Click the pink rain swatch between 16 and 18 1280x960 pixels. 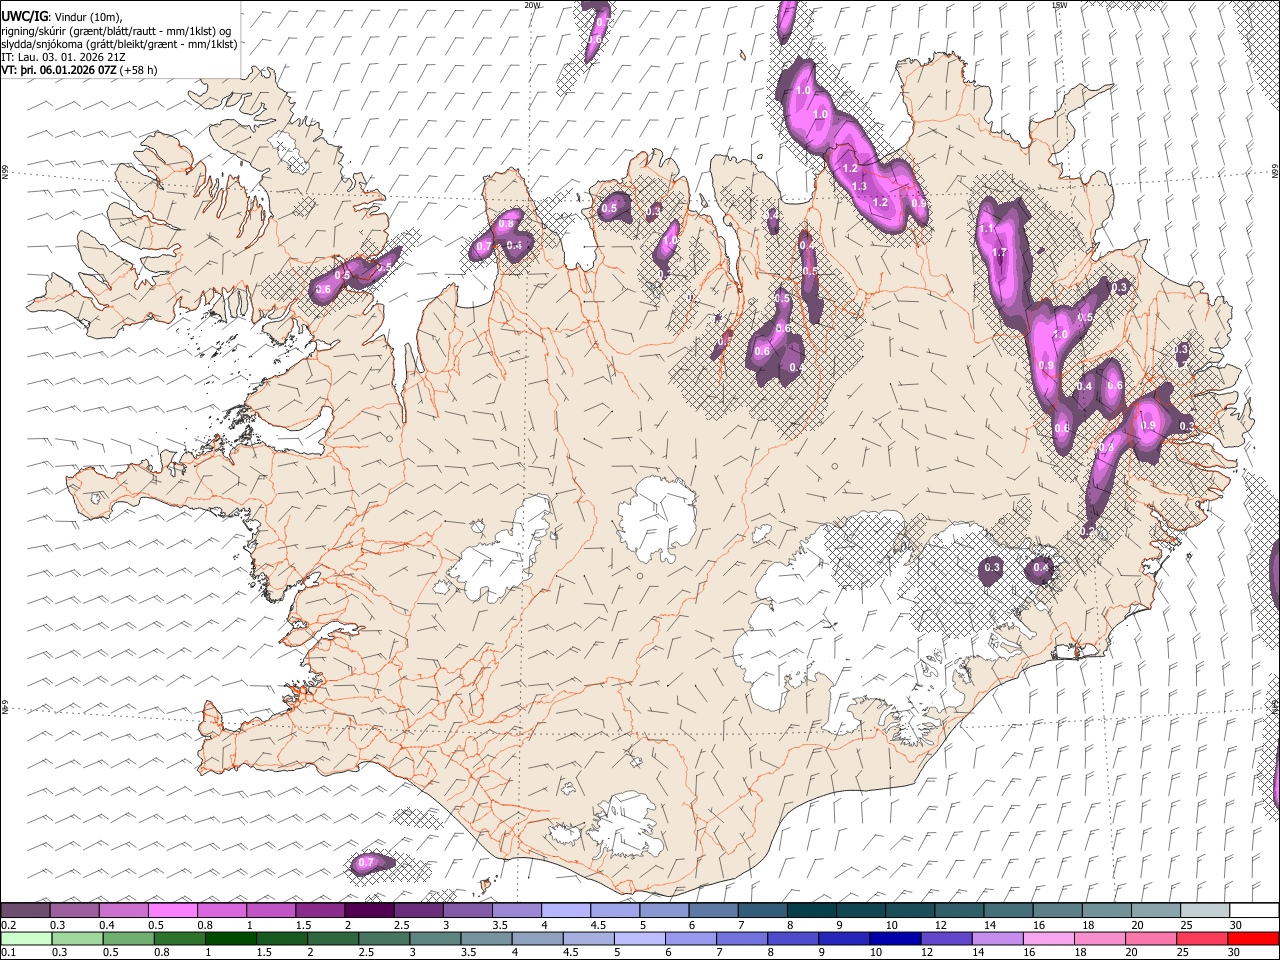[x=1047, y=938]
